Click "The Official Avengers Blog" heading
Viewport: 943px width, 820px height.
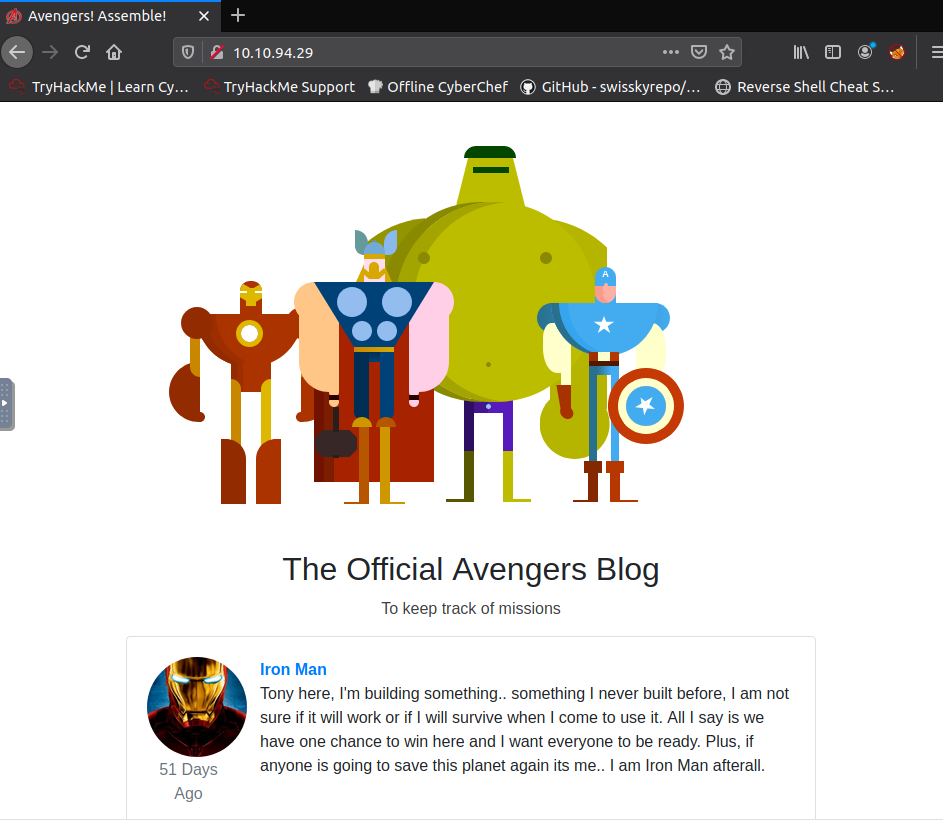(x=471, y=569)
